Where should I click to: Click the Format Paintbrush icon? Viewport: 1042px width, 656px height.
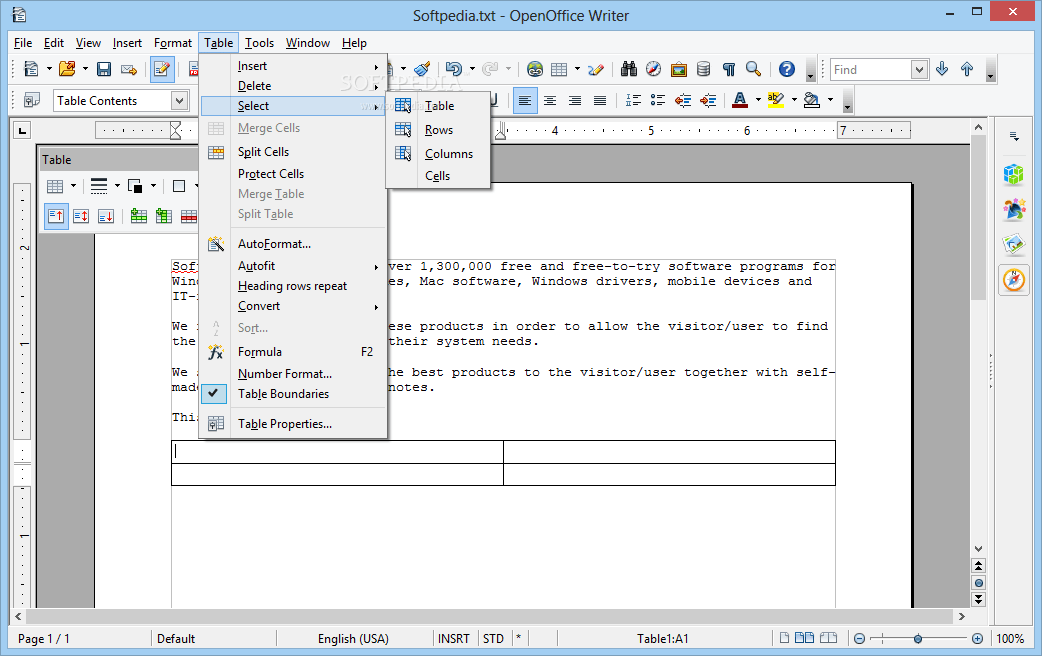422,69
